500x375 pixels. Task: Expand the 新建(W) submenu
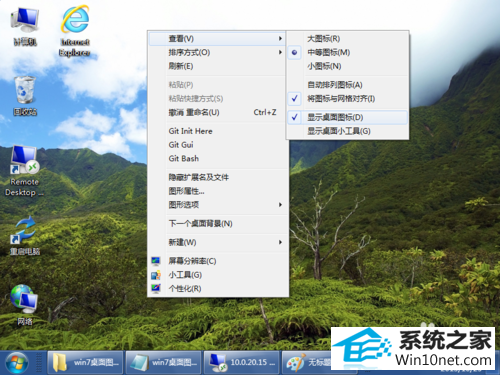point(218,242)
